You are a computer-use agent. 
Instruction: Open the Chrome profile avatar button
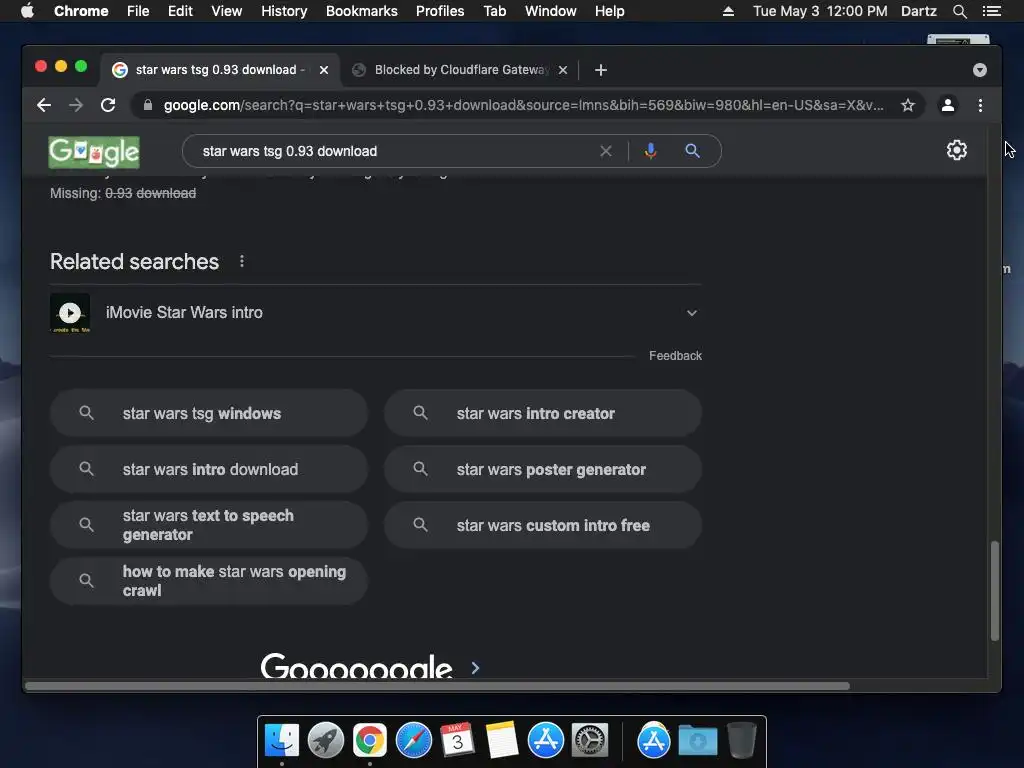tap(948, 105)
